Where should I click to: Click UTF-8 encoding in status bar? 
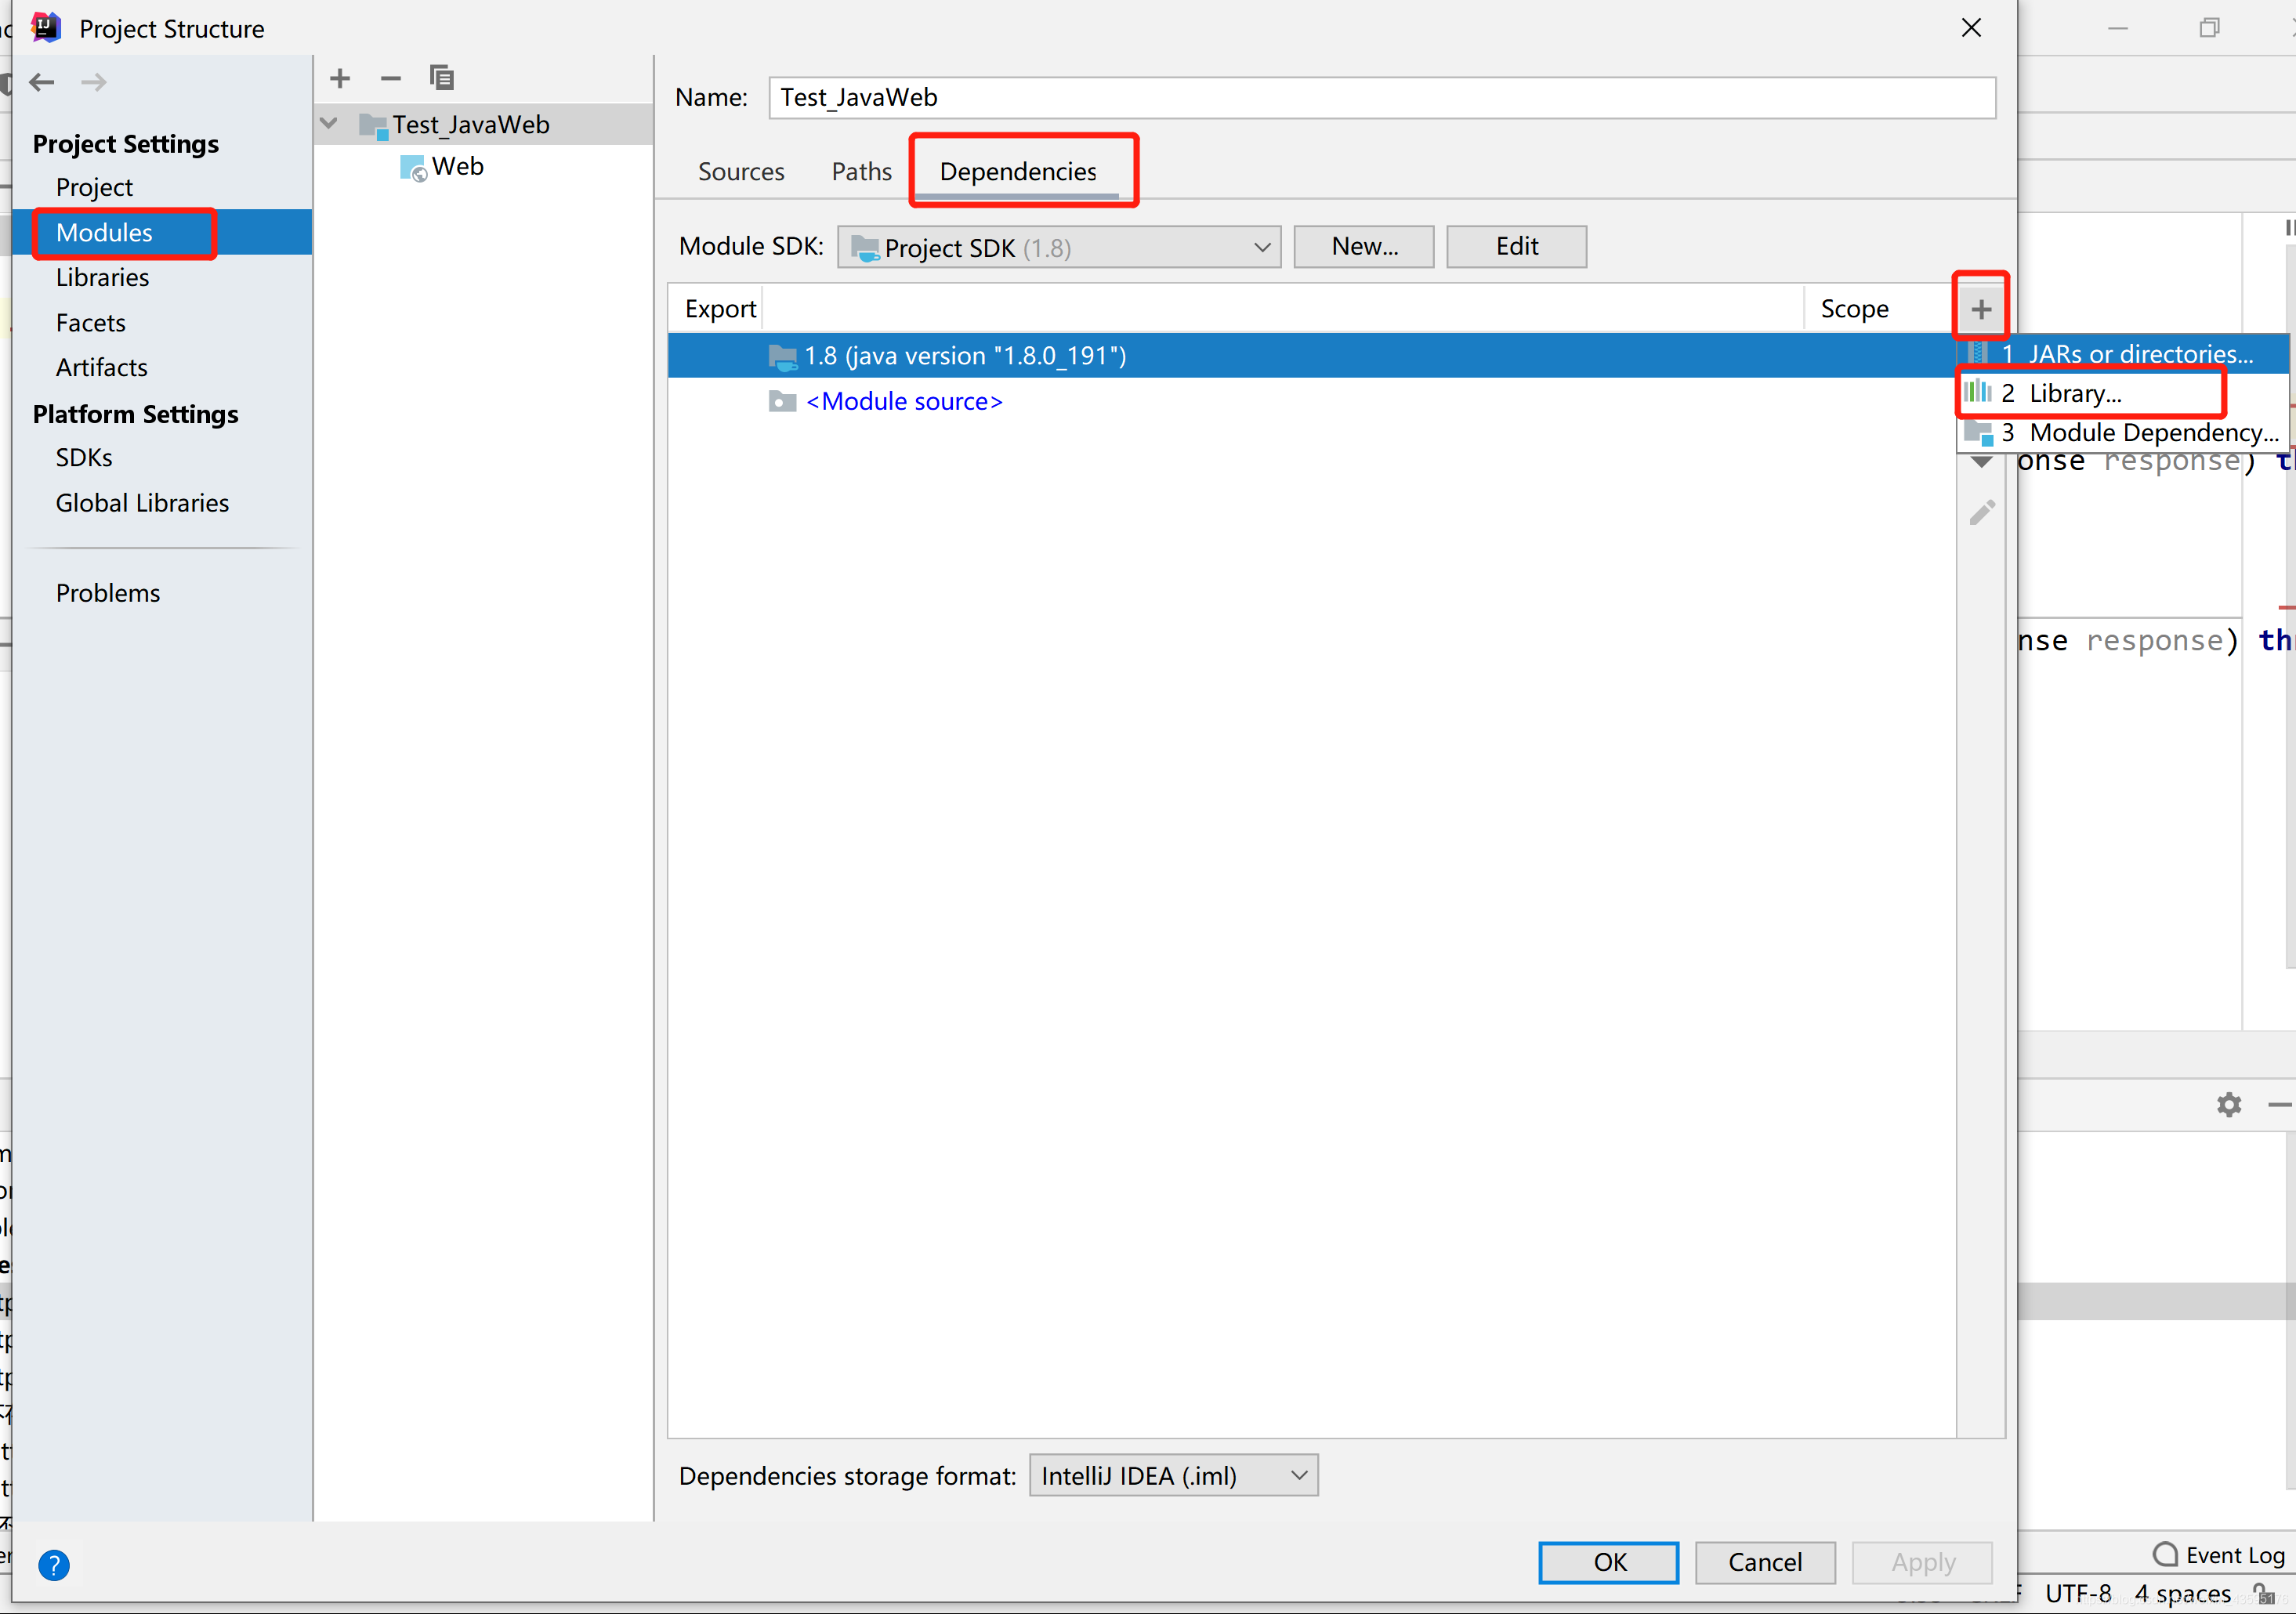tap(2078, 1592)
